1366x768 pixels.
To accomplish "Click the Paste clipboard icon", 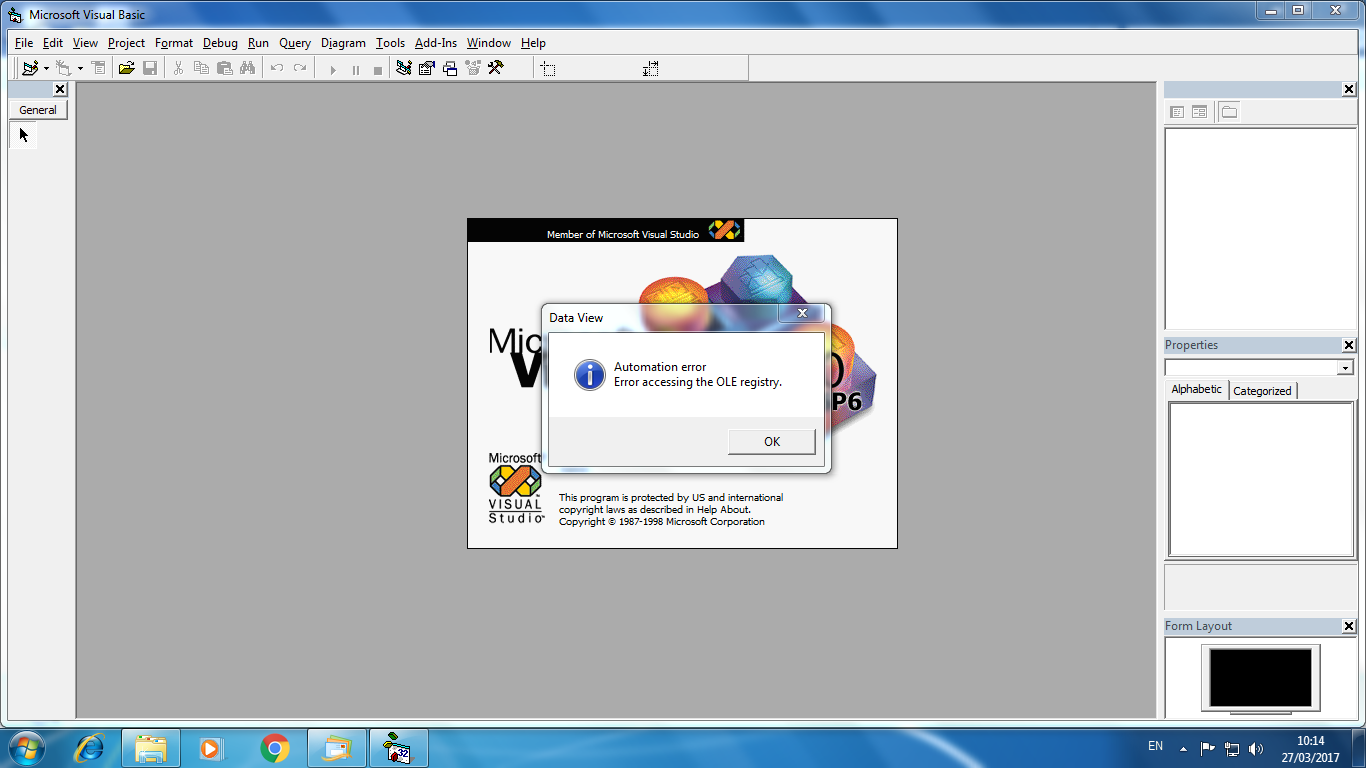I will tap(224, 68).
